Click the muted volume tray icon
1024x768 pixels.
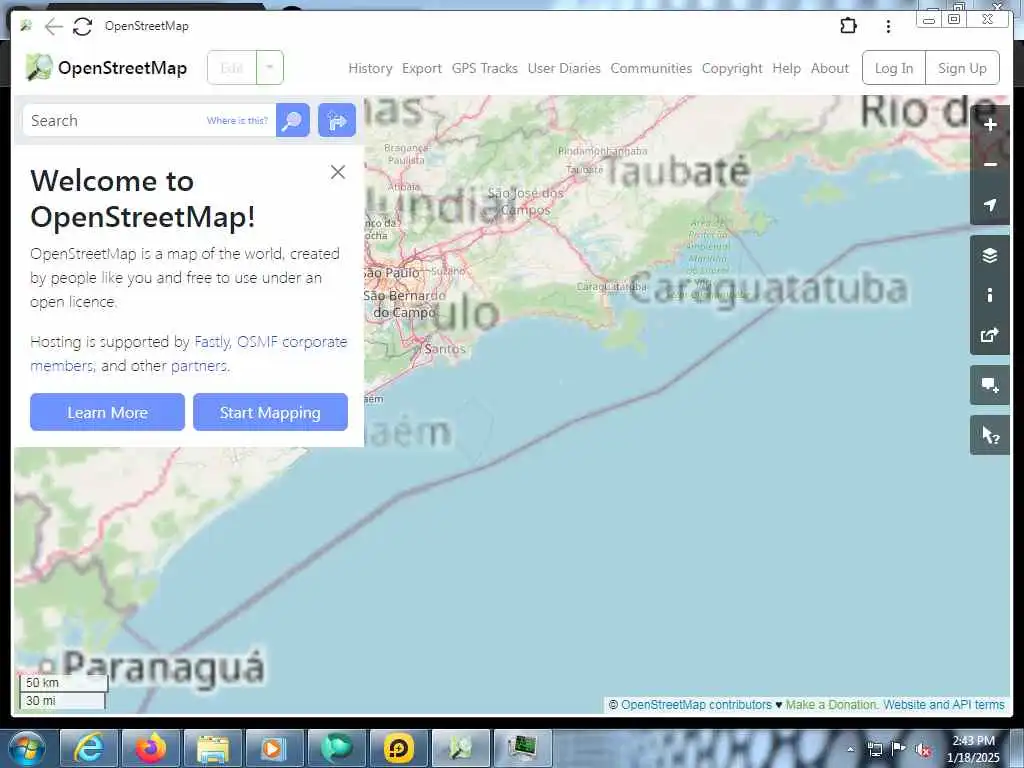click(x=923, y=750)
